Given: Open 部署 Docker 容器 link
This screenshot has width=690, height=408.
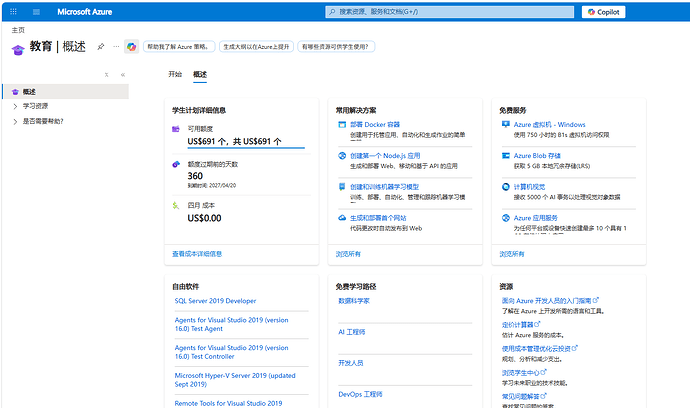Looking at the screenshot, I should 375,125.
